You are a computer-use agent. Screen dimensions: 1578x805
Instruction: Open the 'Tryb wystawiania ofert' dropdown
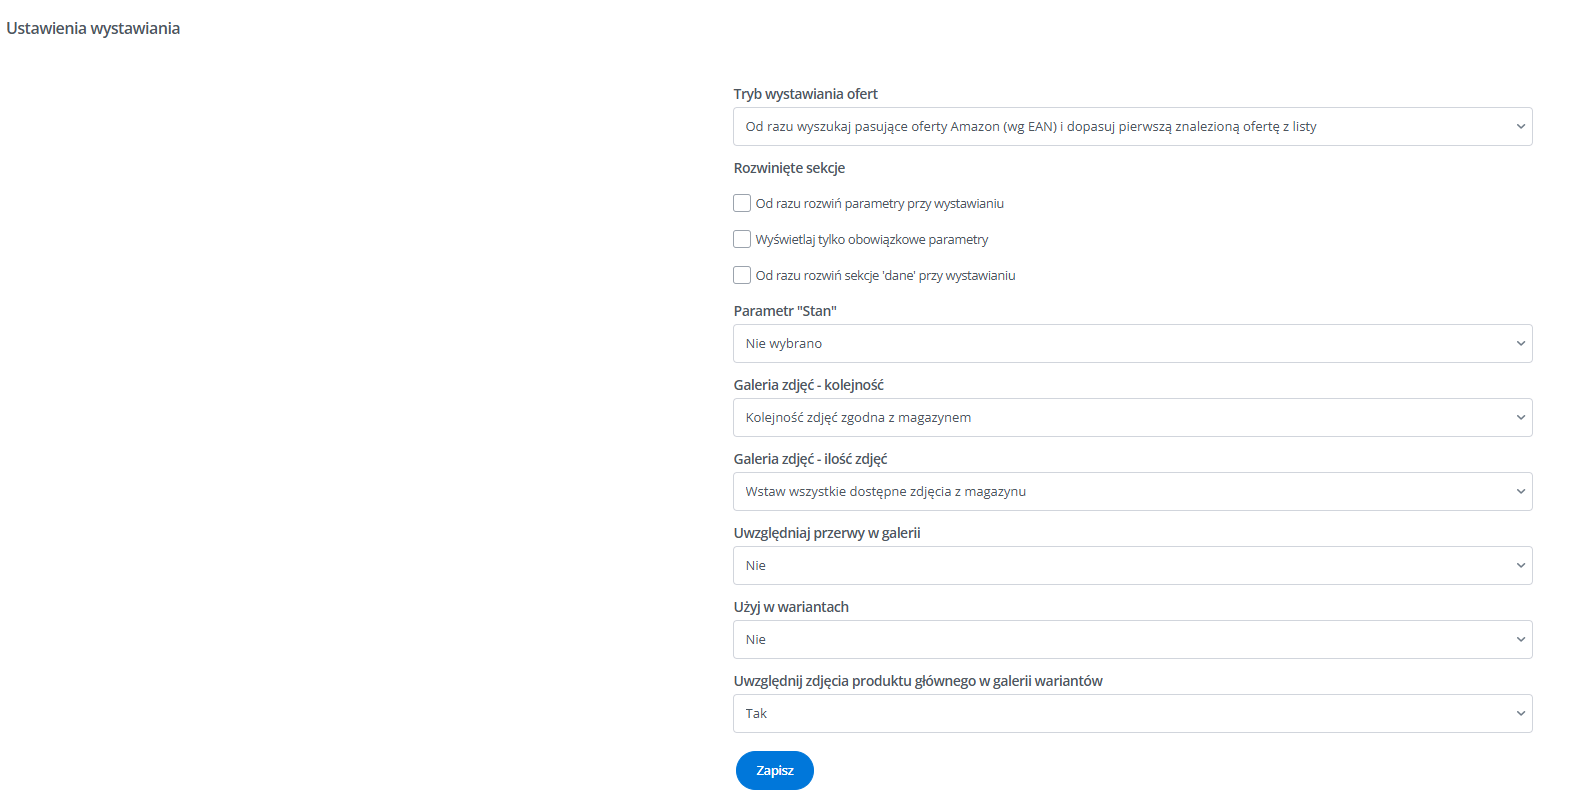click(x=1132, y=127)
